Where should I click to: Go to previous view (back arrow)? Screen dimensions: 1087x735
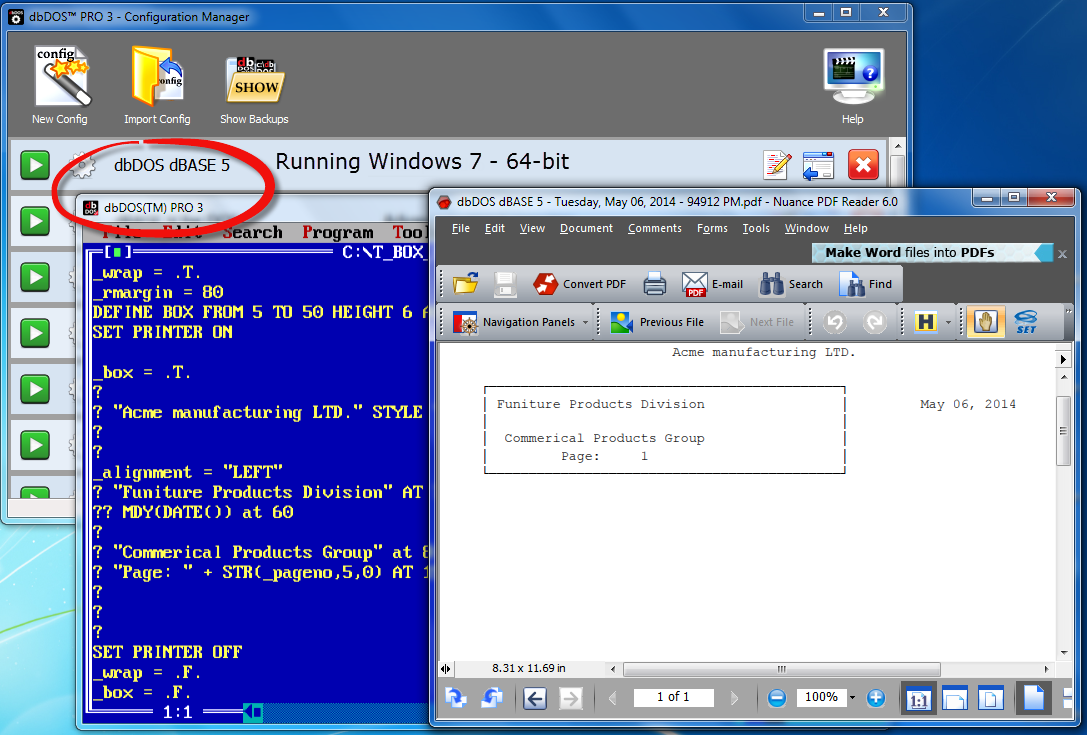tap(534, 698)
